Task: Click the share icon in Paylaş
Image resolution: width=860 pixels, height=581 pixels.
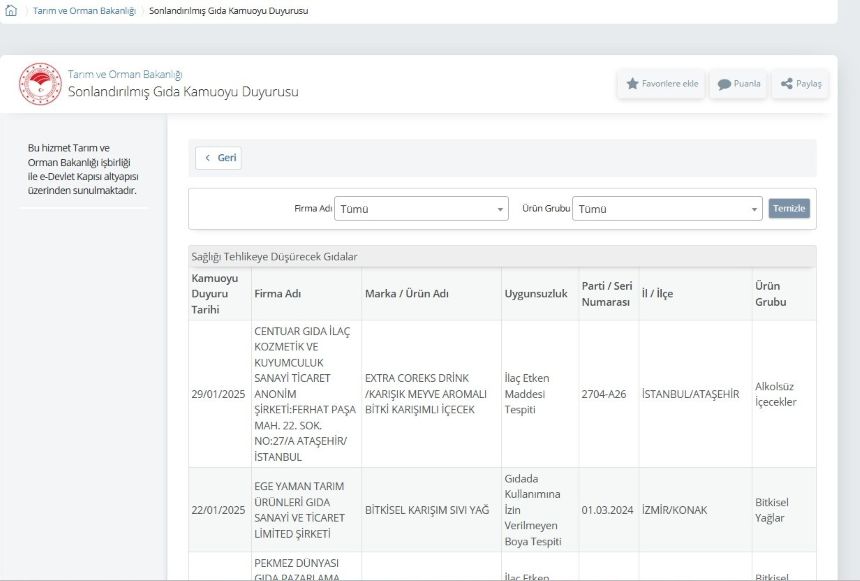Action: coord(787,83)
